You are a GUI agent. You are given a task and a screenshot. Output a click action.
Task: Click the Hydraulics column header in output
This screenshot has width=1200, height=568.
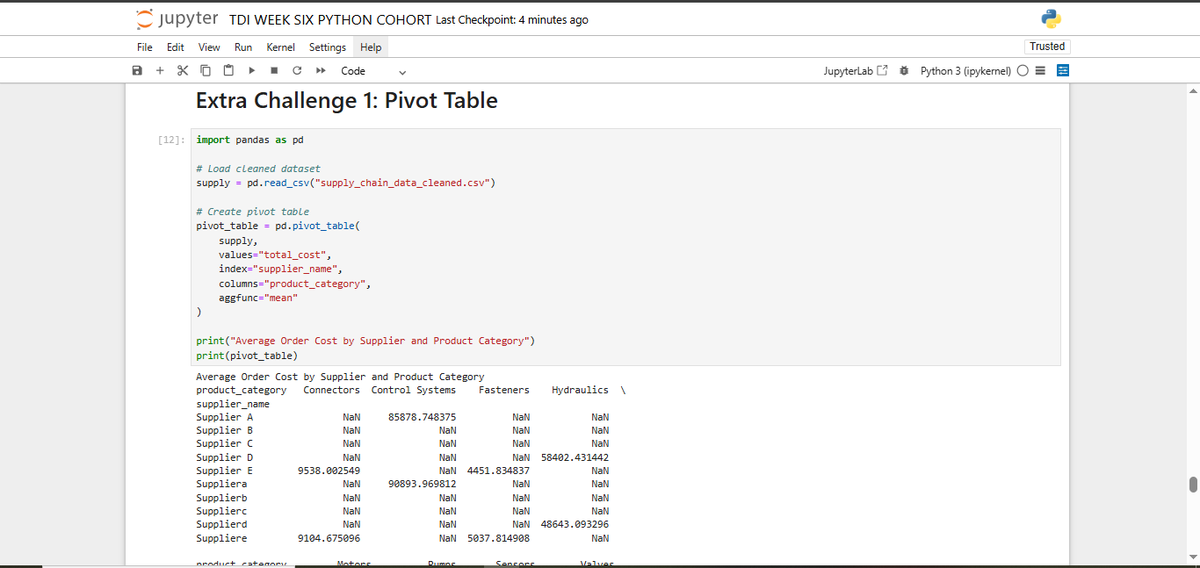click(580, 390)
